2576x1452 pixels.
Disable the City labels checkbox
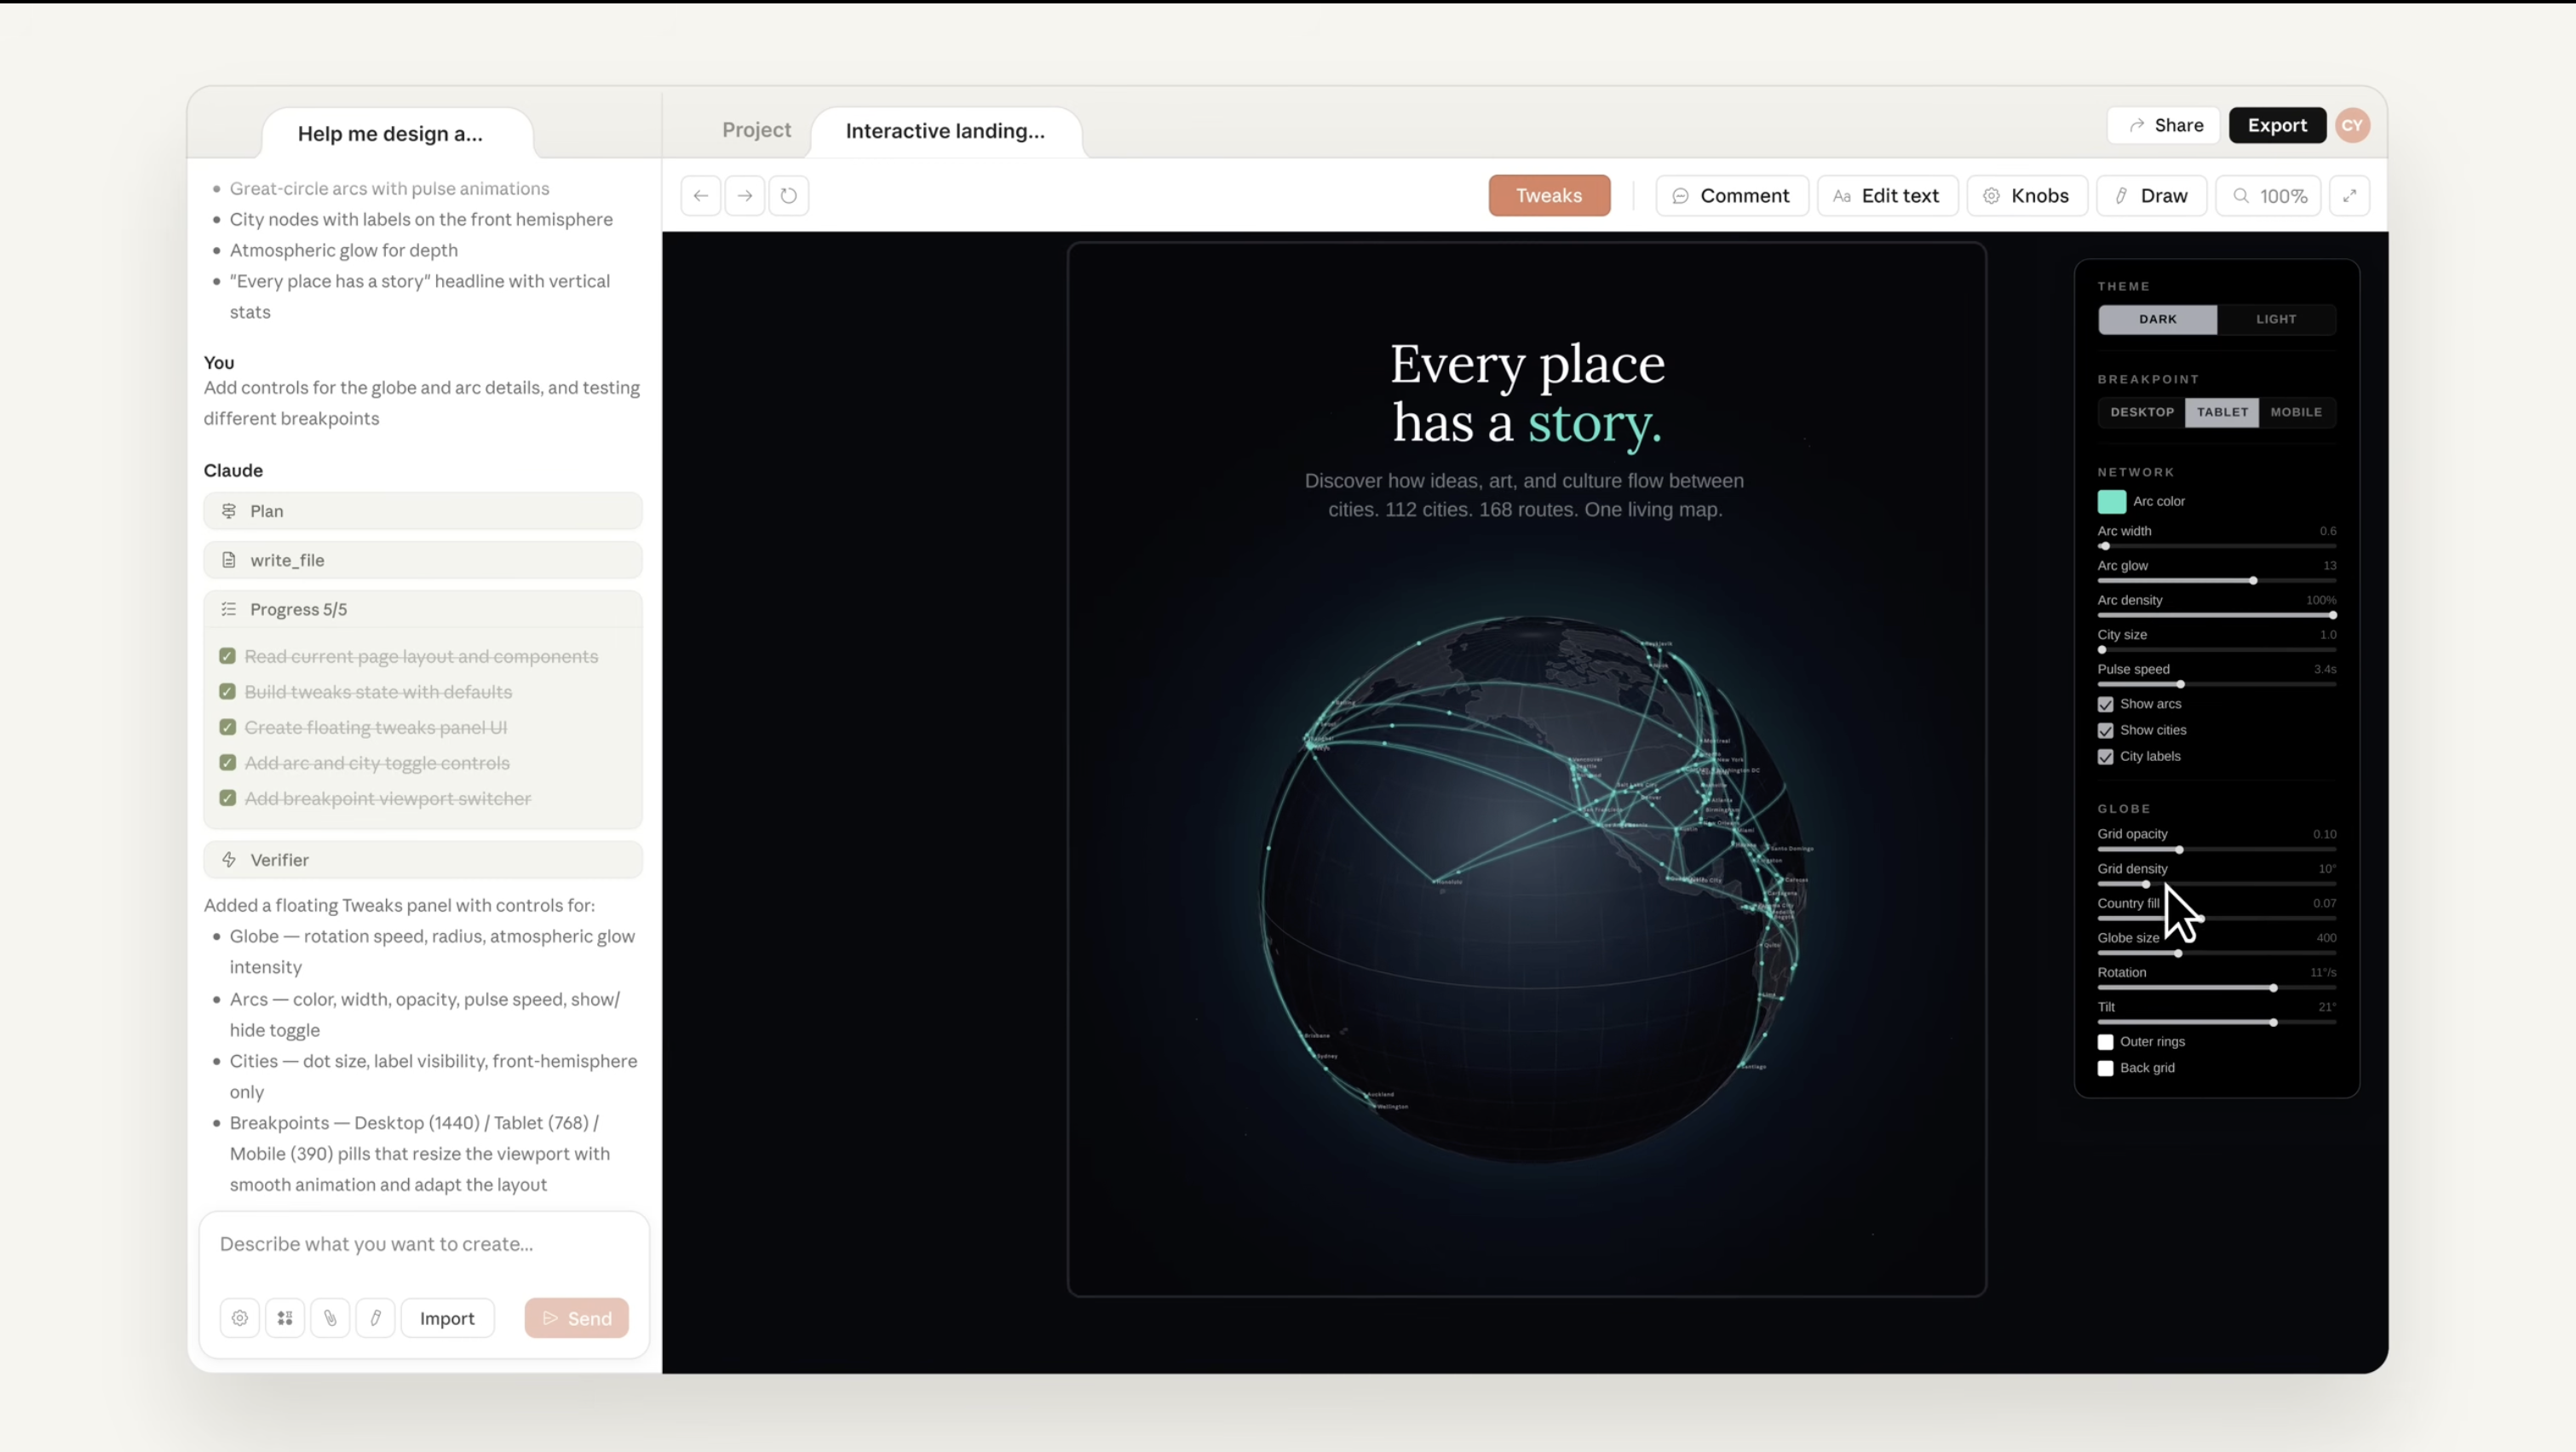pyautogui.click(x=2106, y=757)
